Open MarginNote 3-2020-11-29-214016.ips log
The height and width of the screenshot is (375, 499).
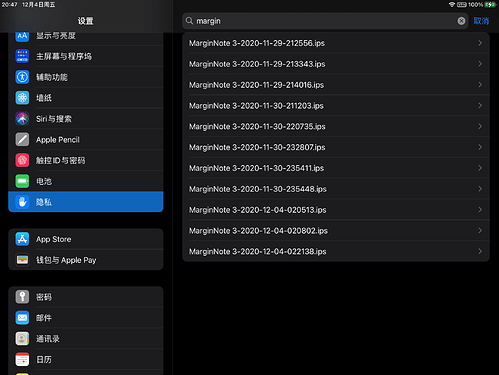pyautogui.click(x=336, y=85)
